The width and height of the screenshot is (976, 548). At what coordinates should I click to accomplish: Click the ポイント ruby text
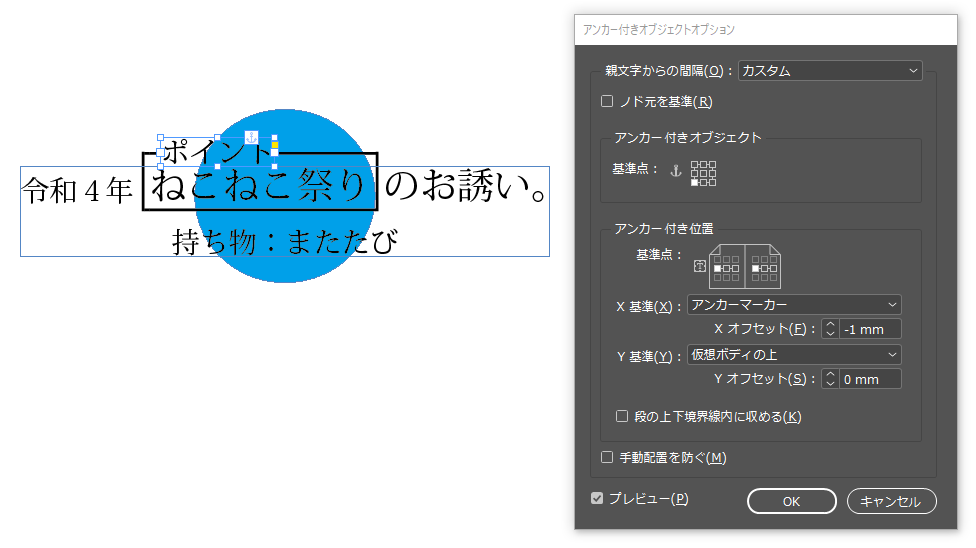pyautogui.click(x=217, y=151)
